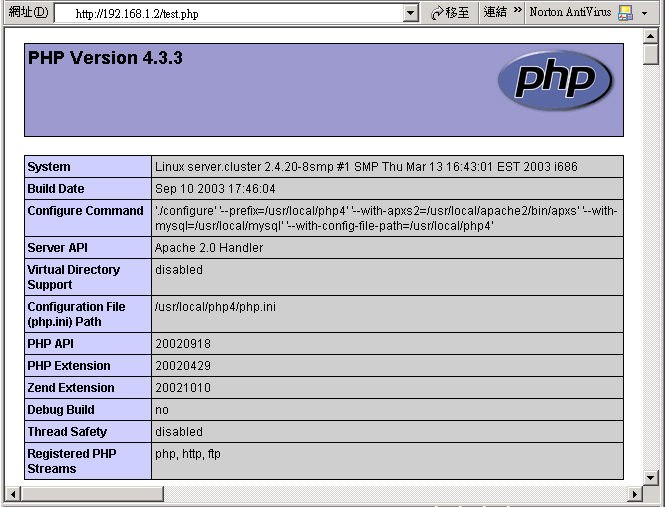Click vertical scrollbar down arrow
The height and width of the screenshot is (507, 665).
pyautogui.click(x=651, y=478)
